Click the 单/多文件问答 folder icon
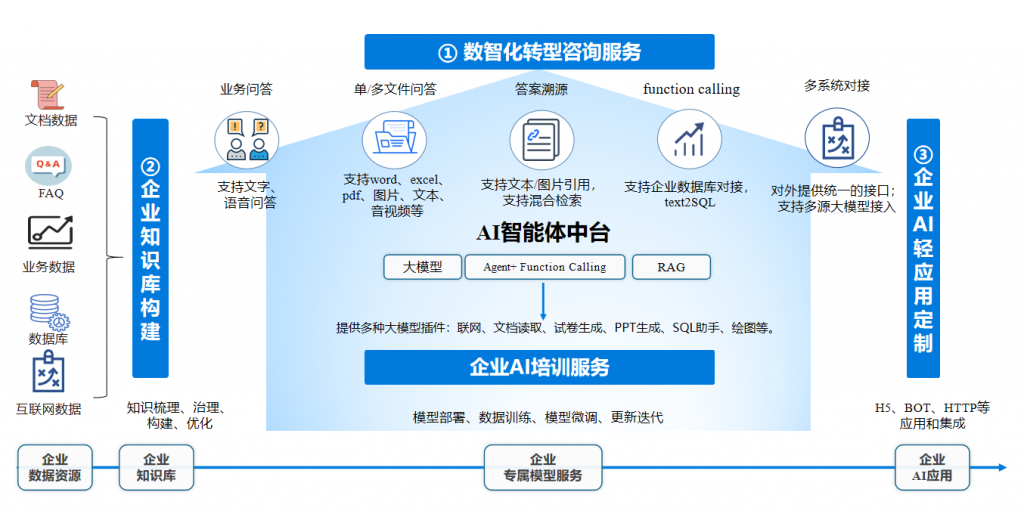 [x=394, y=140]
